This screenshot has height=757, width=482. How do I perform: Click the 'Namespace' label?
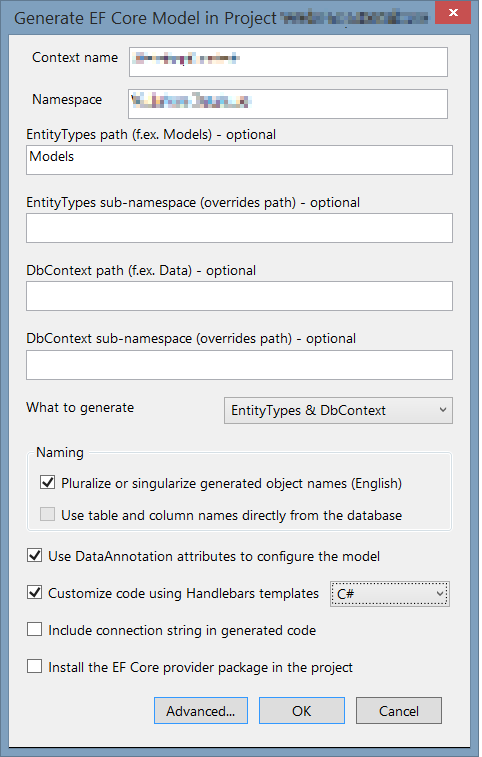tap(67, 99)
